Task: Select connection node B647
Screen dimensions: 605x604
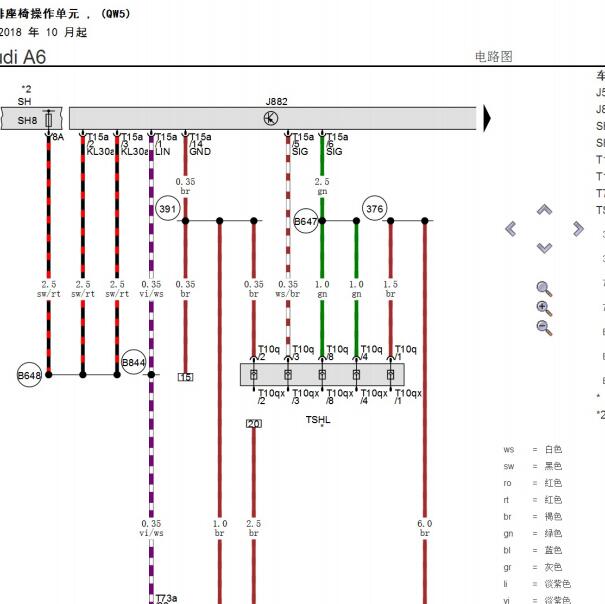Action: click(x=306, y=222)
